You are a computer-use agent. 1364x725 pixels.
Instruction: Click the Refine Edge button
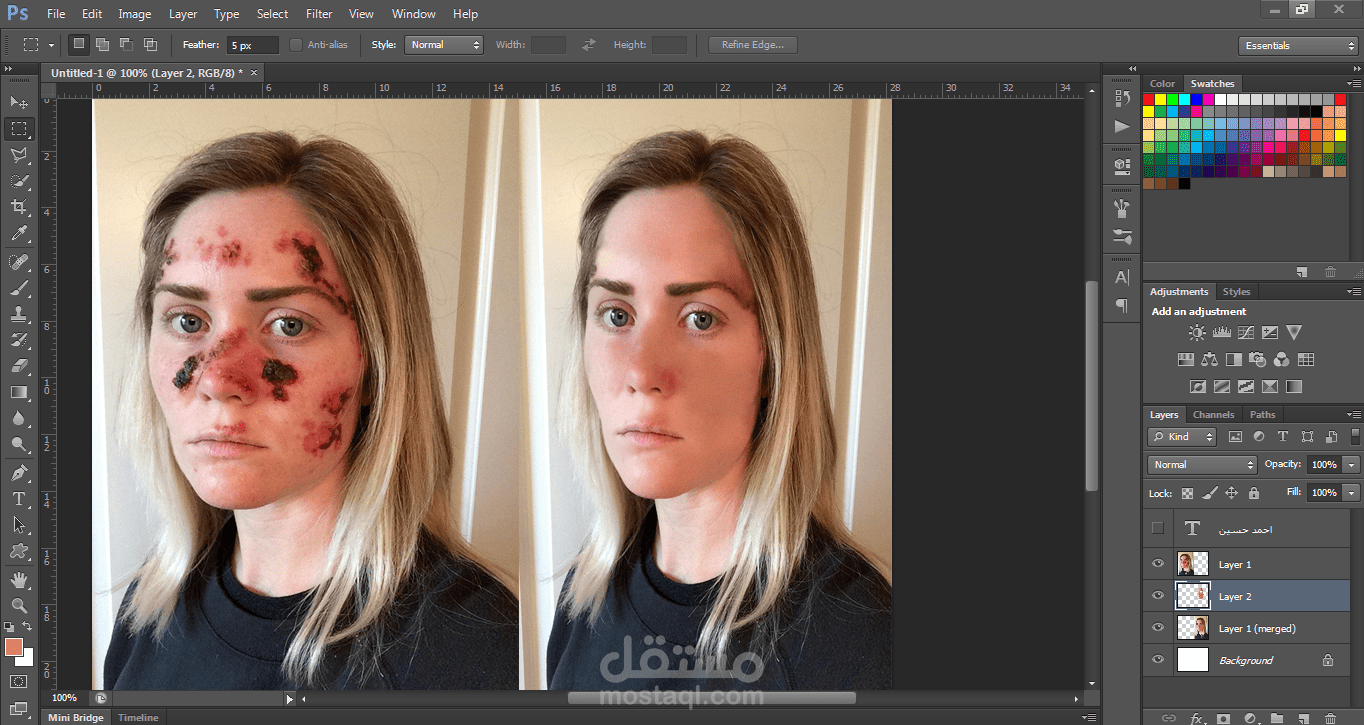(752, 45)
